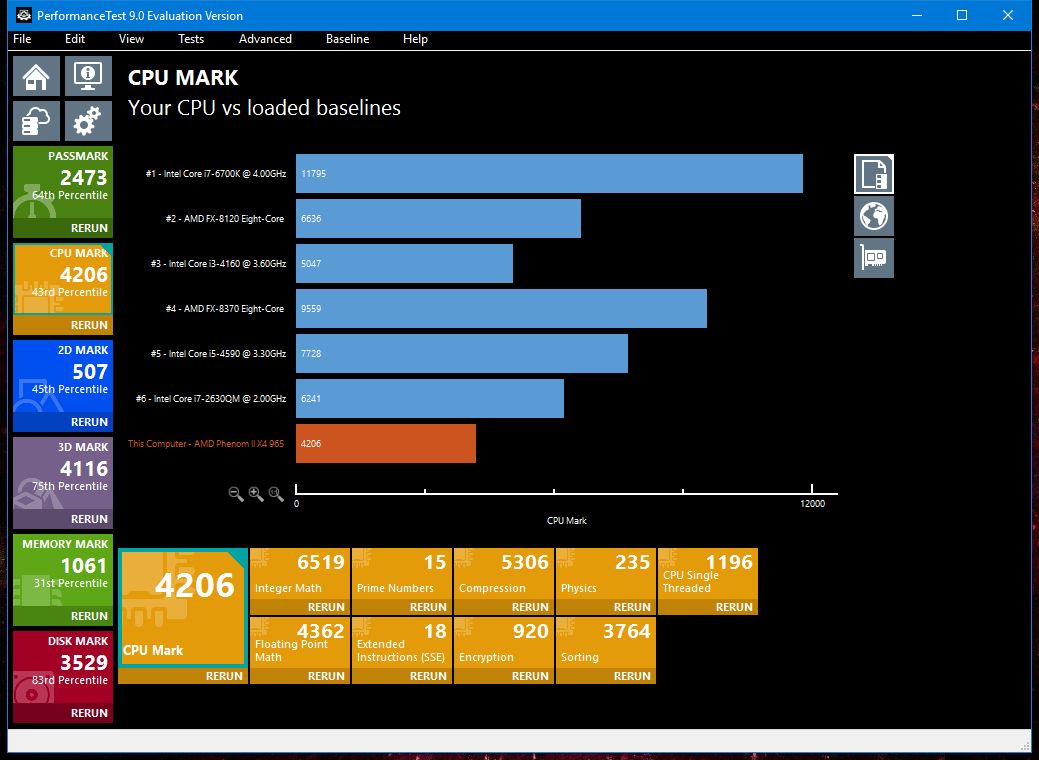
Task: Click the baseline file chart view icon
Action: (873, 174)
